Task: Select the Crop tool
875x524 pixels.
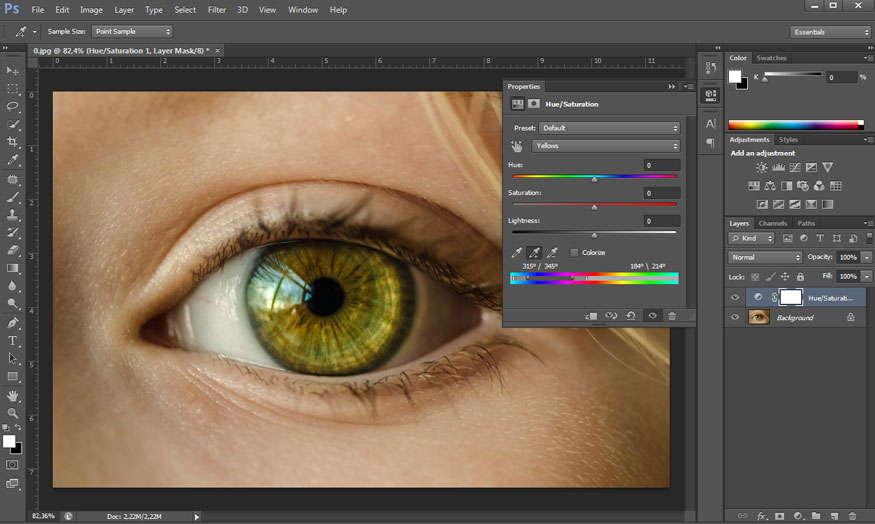Action: pos(13,142)
